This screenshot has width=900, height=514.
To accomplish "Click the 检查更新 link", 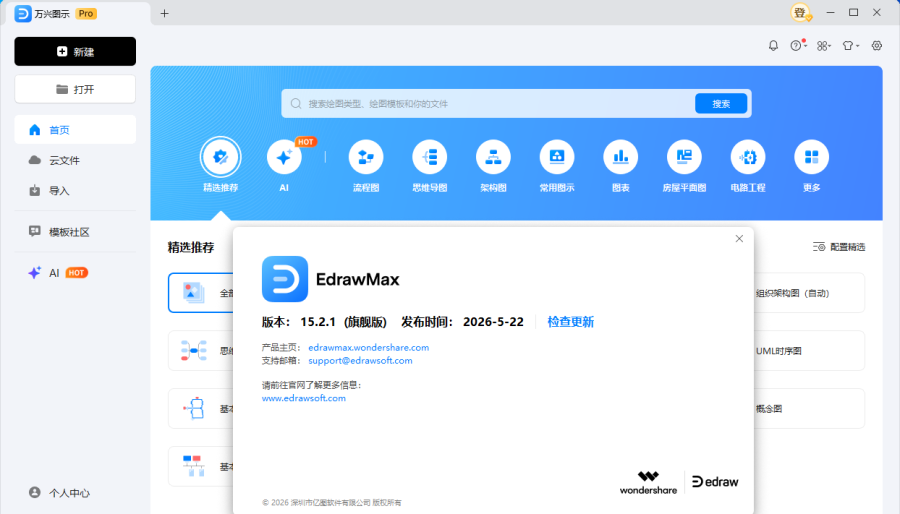I will point(571,322).
